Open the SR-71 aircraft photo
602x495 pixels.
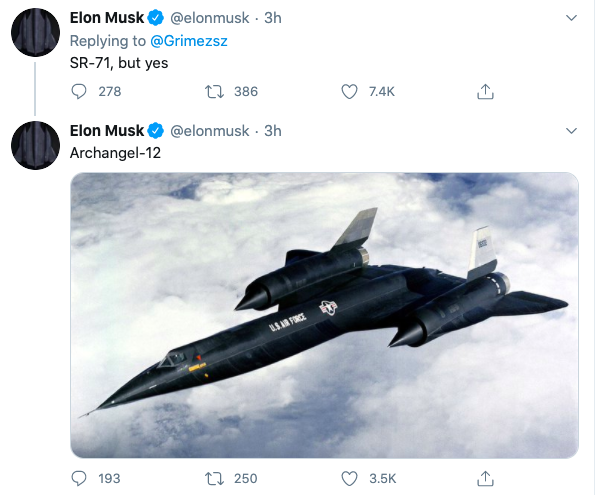(325, 315)
